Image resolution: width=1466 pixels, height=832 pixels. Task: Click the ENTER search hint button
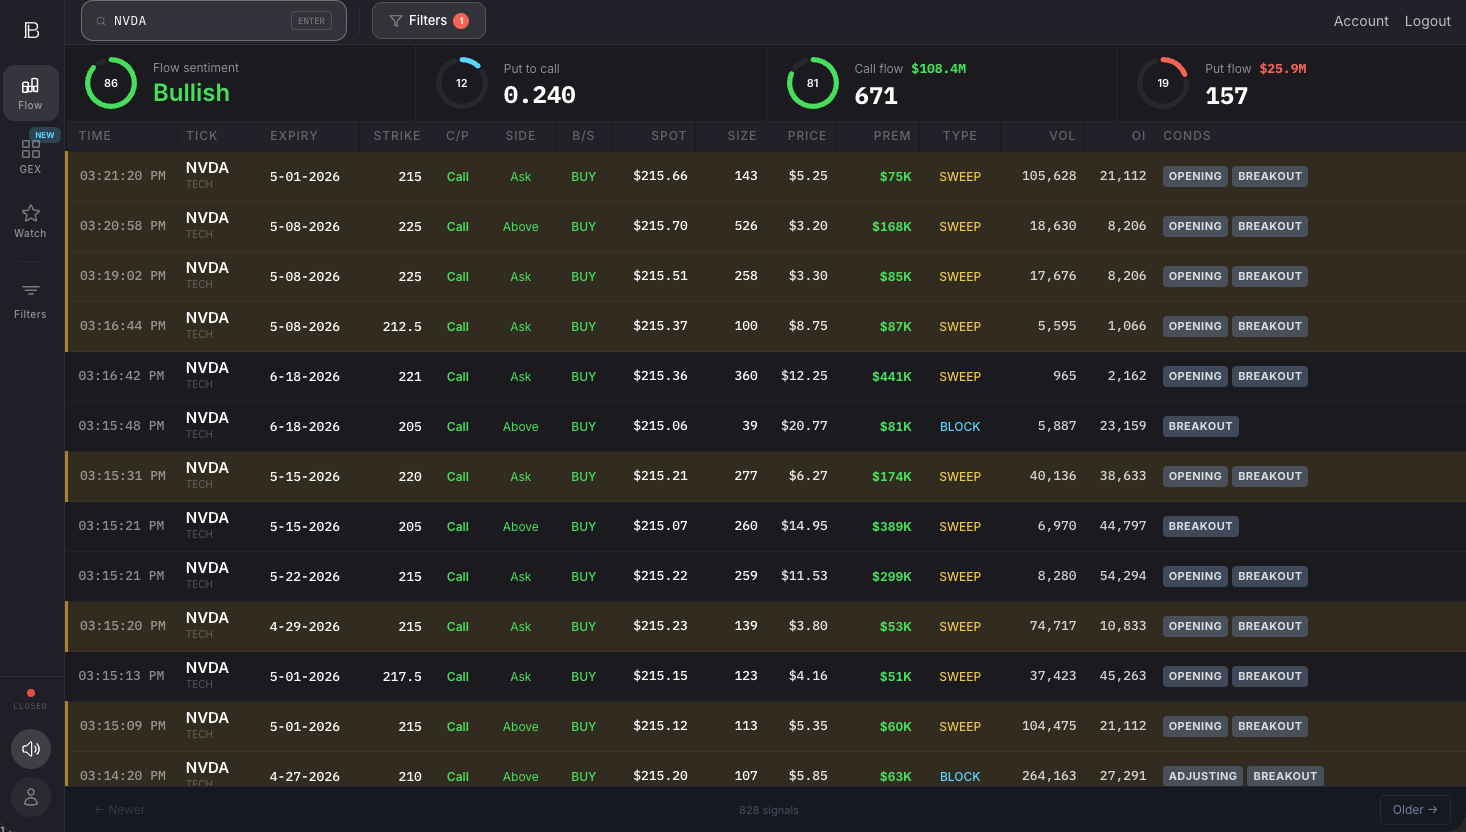coord(311,21)
